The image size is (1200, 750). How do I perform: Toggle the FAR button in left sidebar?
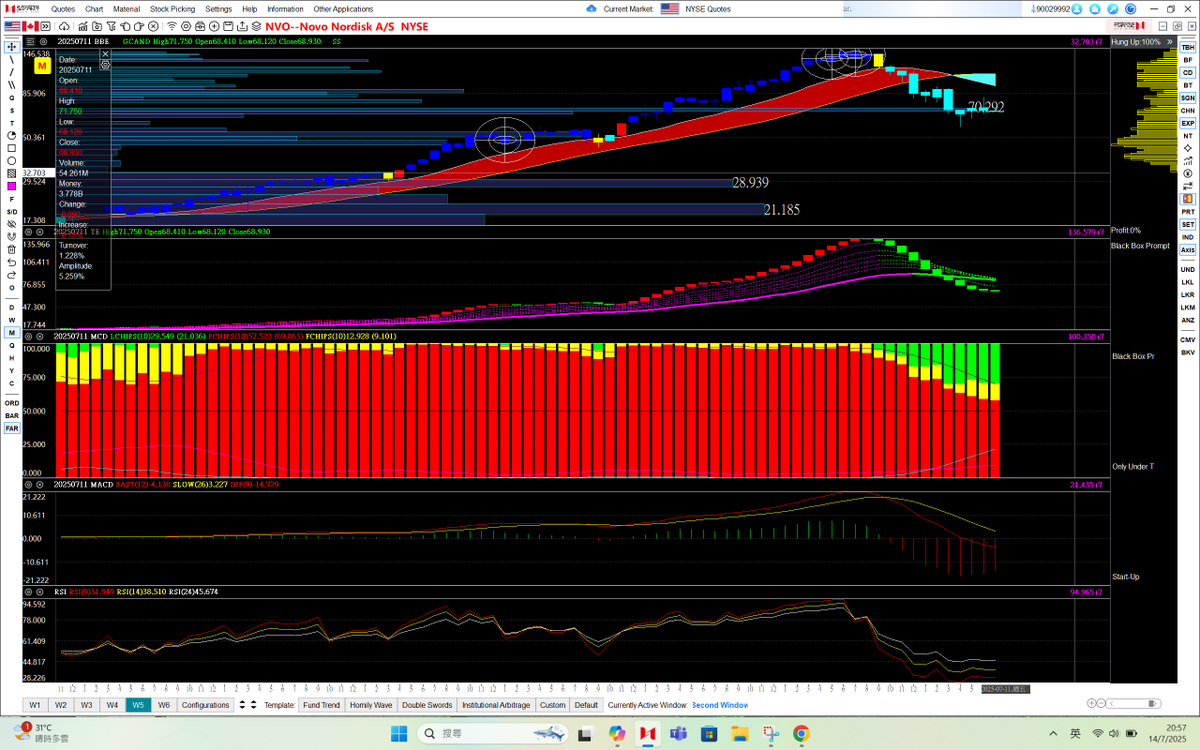click(x=12, y=428)
